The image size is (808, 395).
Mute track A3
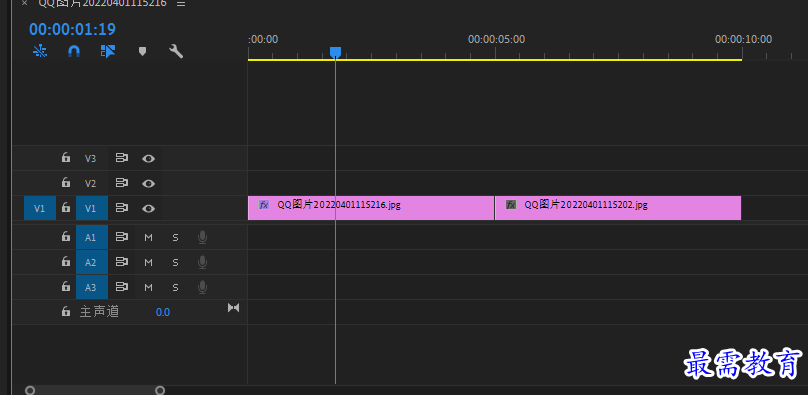tap(148, 287)
